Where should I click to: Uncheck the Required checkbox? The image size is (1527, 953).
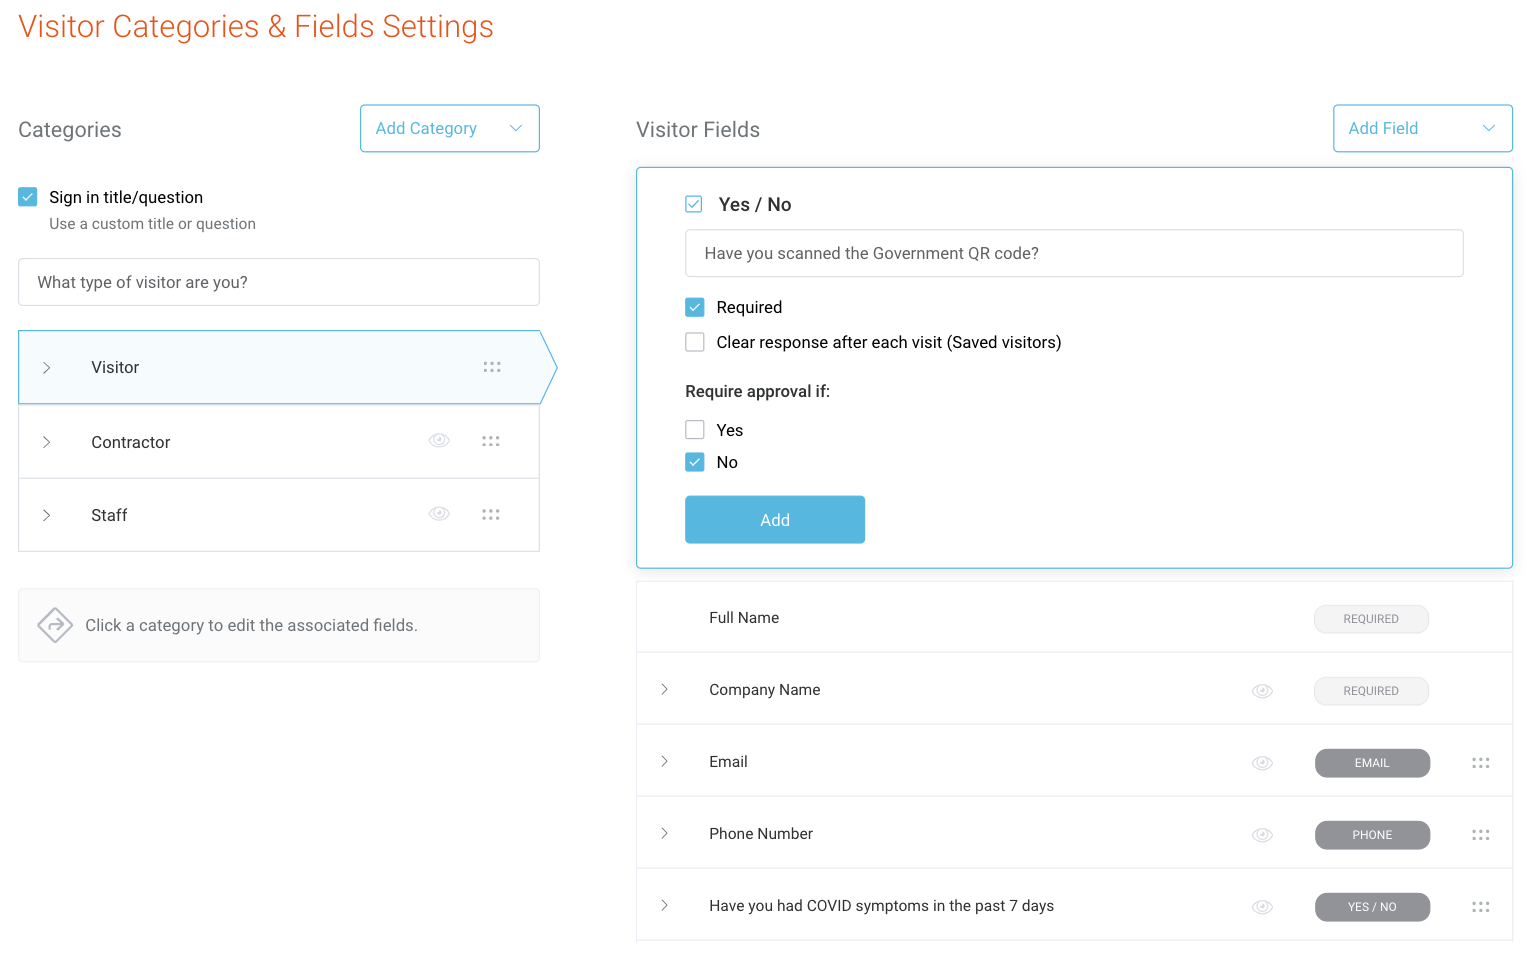click(695, 307)
